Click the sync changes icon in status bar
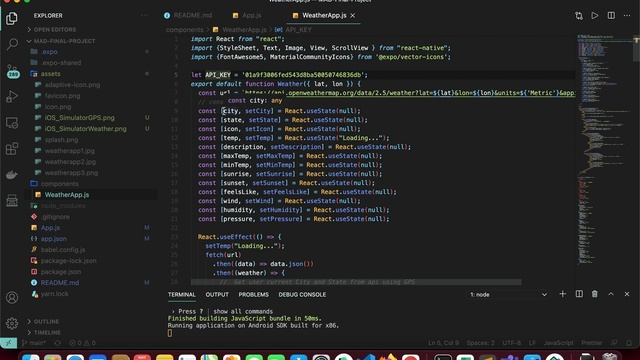The width and height of the screenshot is (640, 360). pos(58,343)
